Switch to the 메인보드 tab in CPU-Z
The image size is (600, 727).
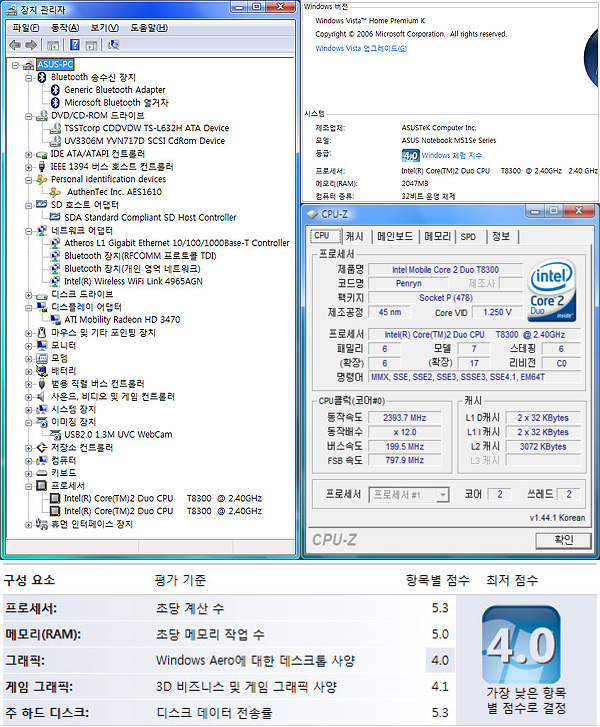(x=395, y=236)
